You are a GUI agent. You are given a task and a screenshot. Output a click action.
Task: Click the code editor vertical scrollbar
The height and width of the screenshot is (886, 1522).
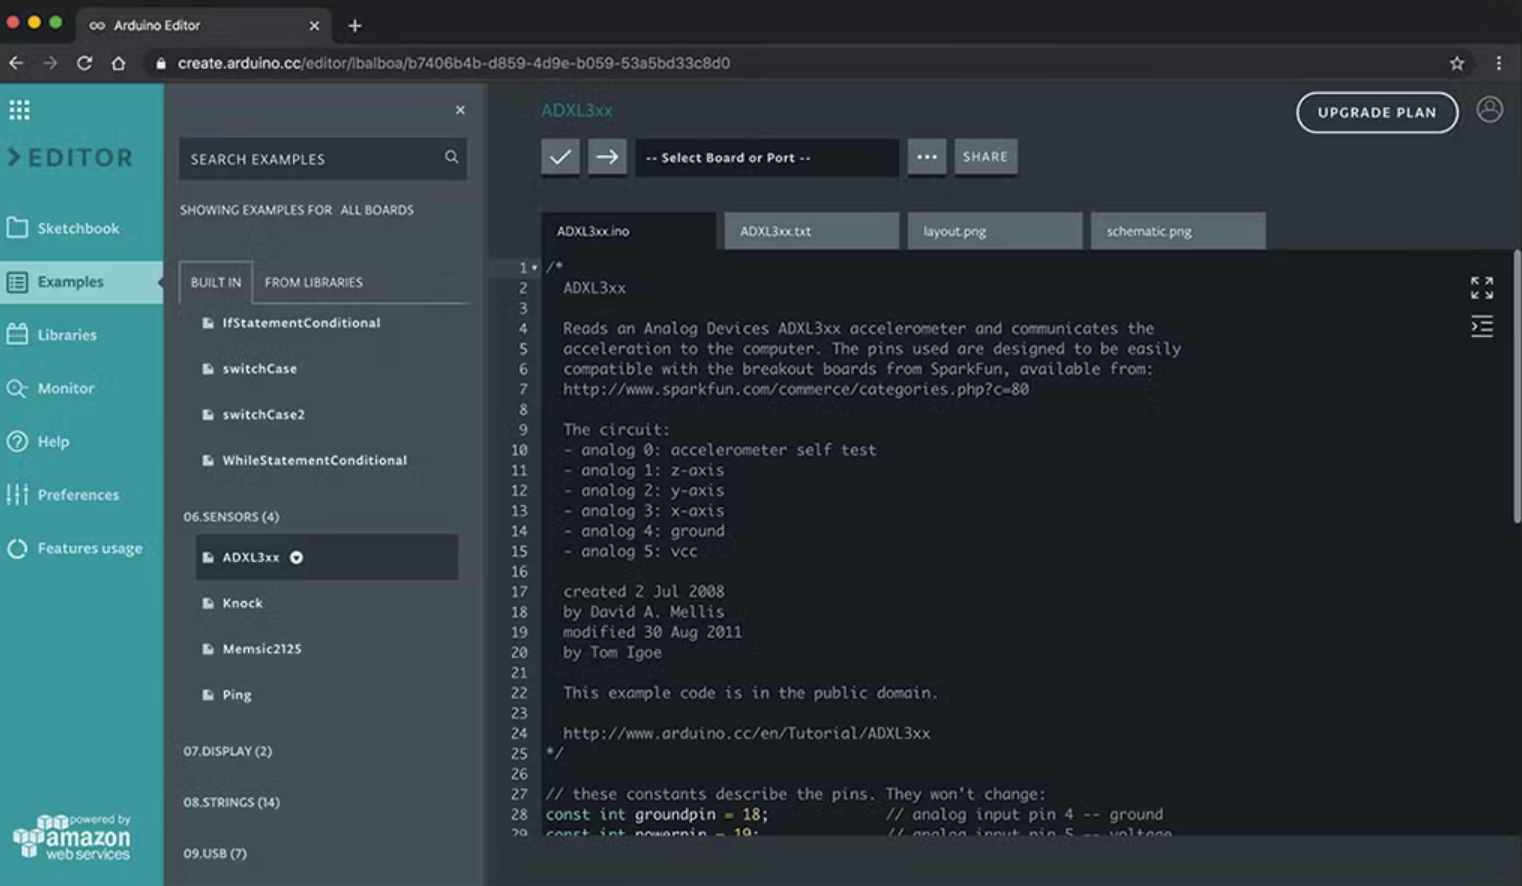[x=1516, y=385]
